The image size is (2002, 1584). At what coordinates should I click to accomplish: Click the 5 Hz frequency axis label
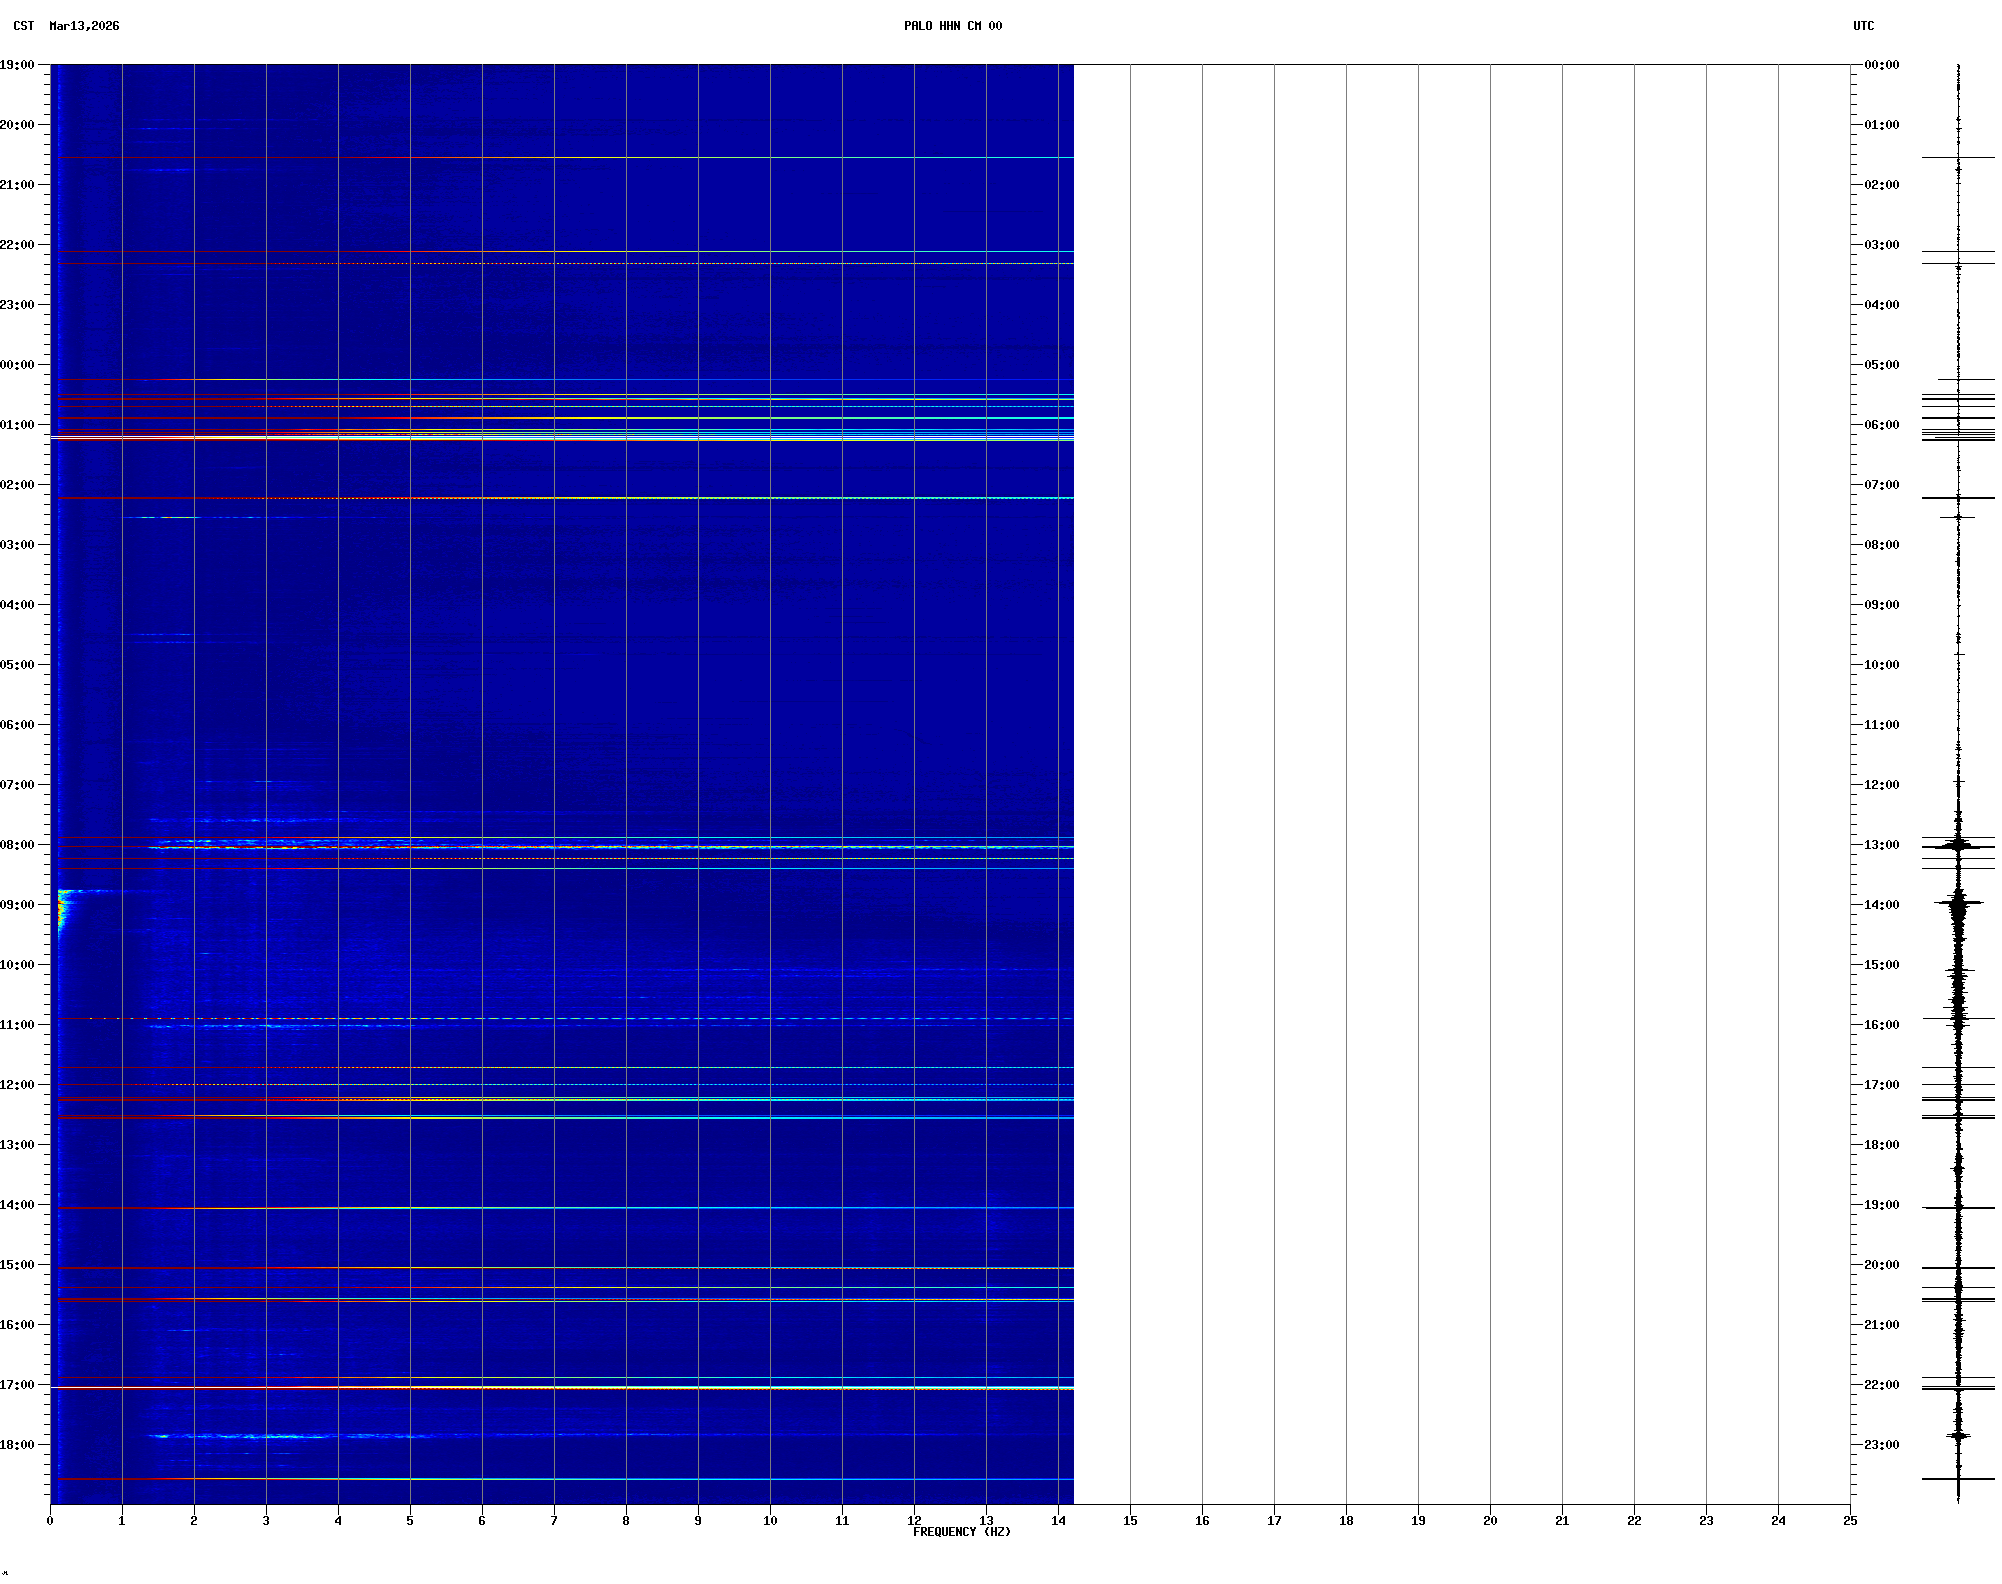click(x=410, y=1521)
